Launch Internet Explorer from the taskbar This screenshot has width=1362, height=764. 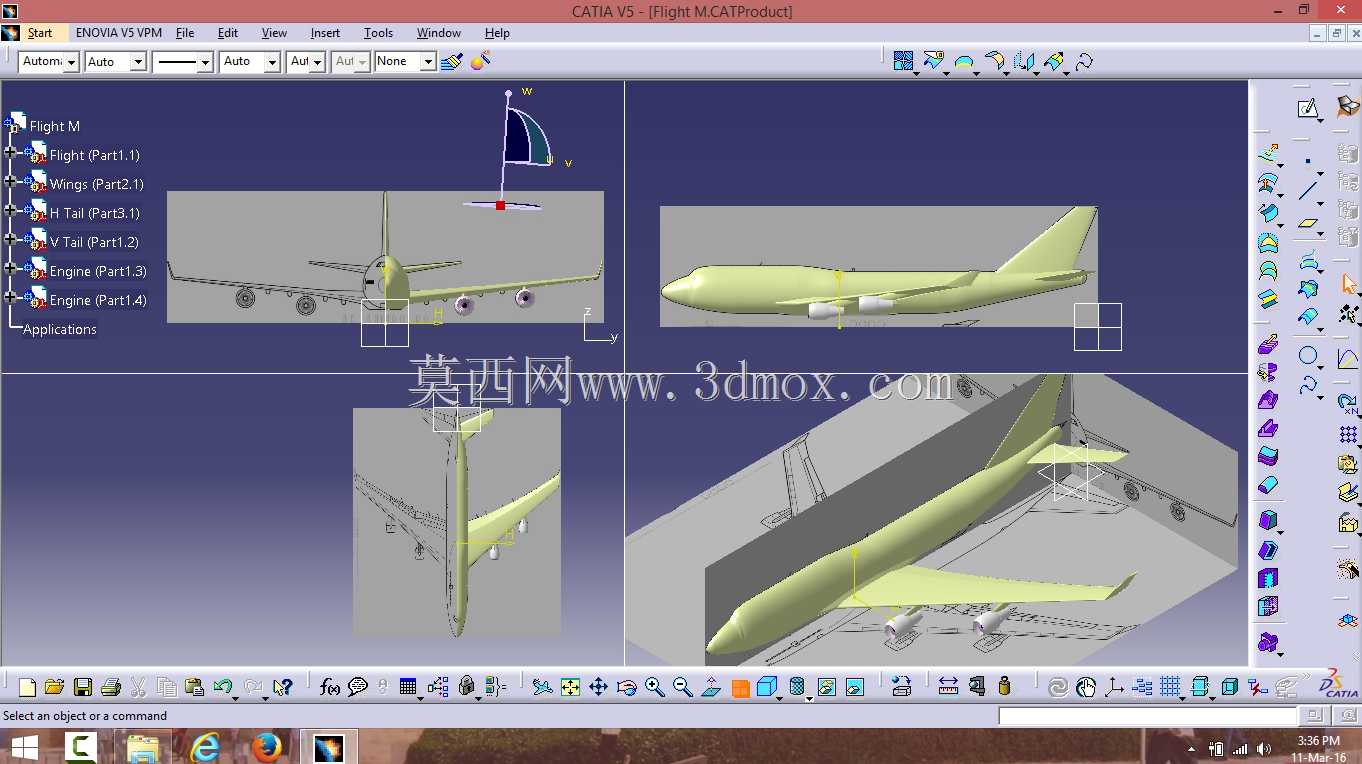point(205,746)
